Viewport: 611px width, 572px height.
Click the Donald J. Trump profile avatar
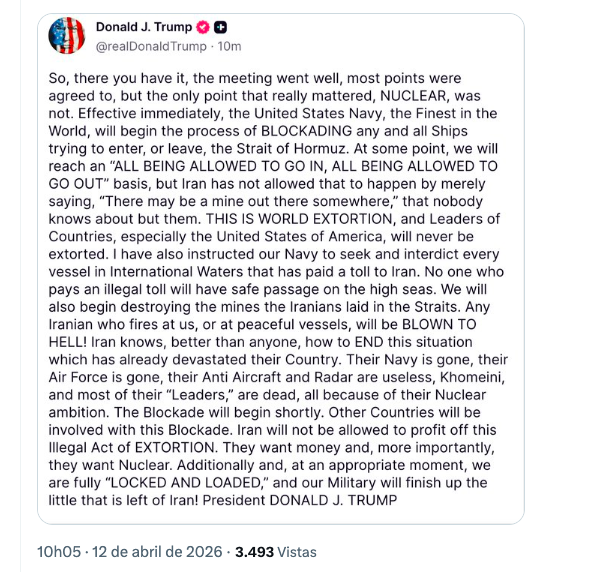tap(65, 35)
